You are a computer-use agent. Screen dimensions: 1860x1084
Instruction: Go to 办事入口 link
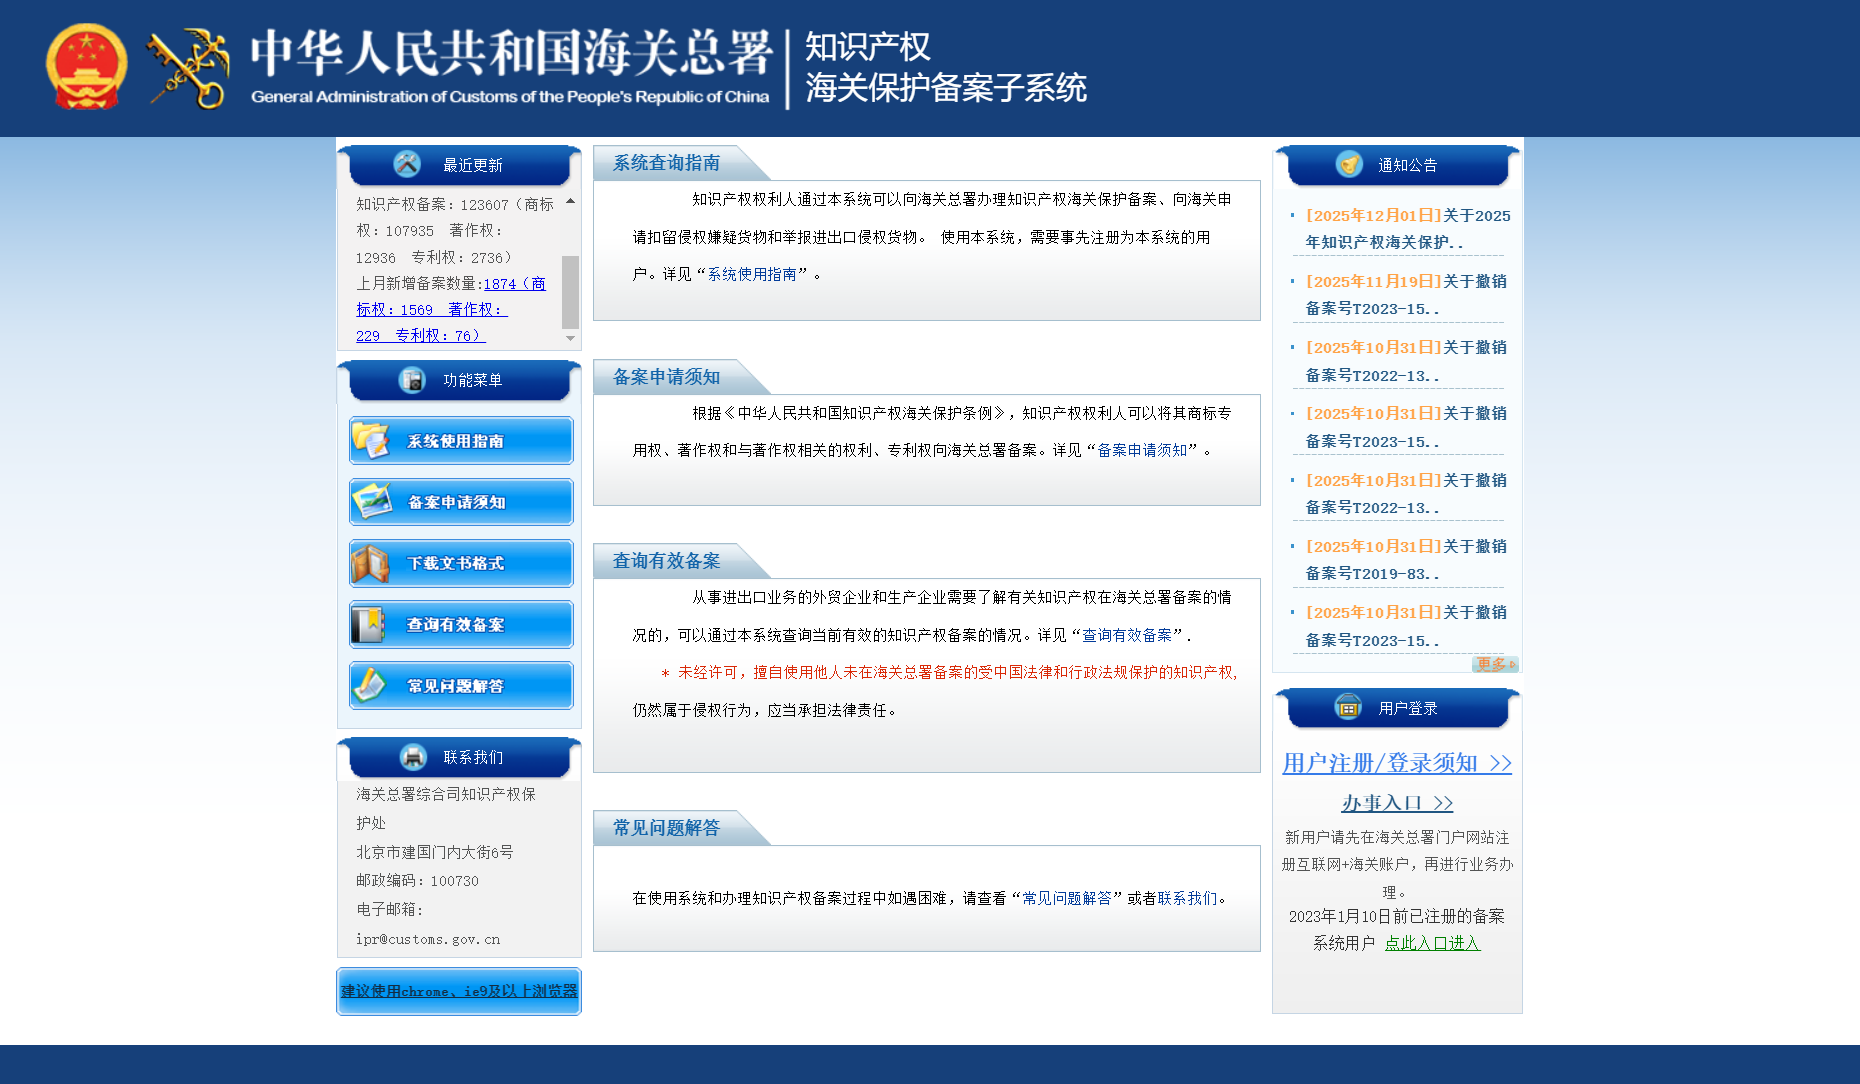1396,803
